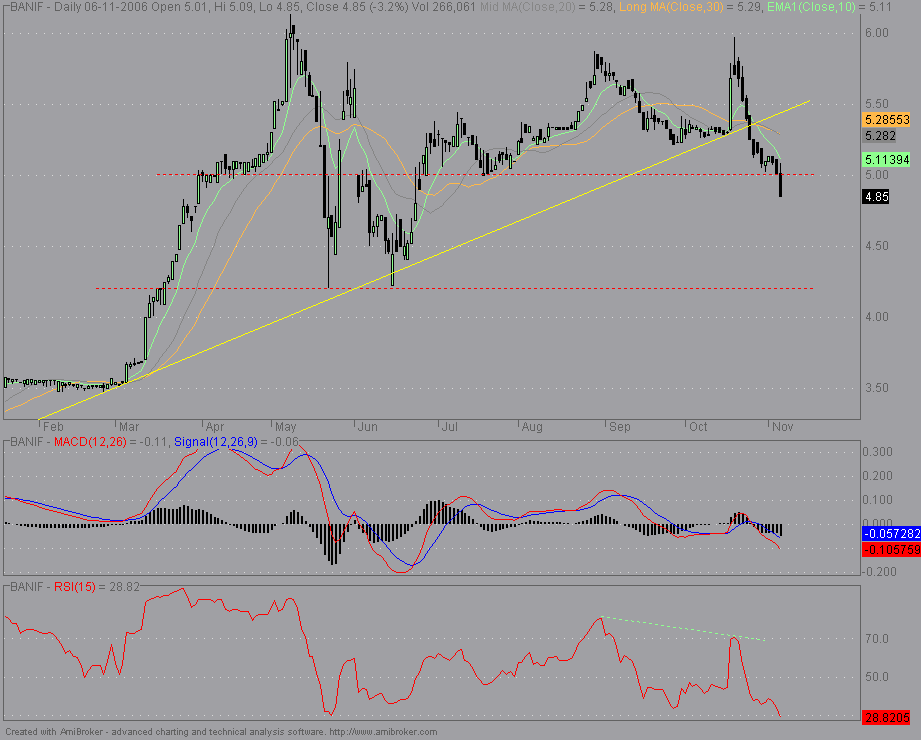Click the 50.0 RSI axis label

point(876,677)
